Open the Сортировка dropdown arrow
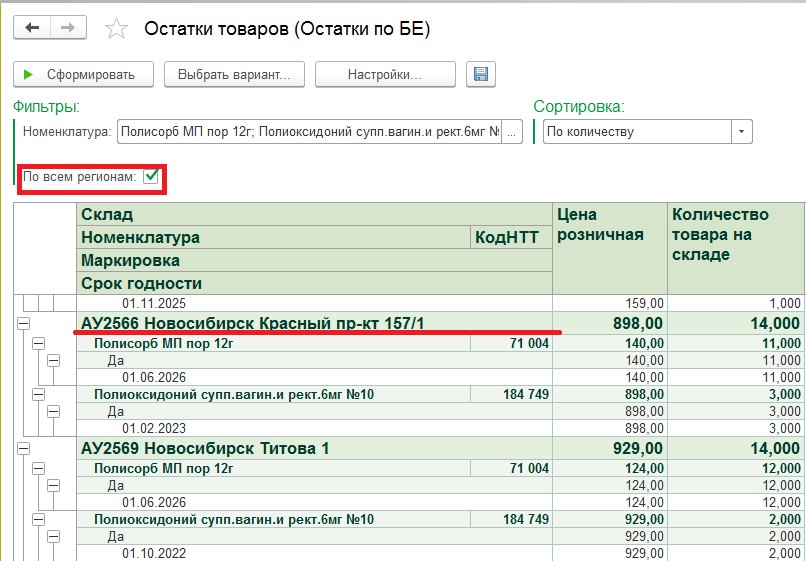Viewport: 806px width, 561px height. click(741, 132)
